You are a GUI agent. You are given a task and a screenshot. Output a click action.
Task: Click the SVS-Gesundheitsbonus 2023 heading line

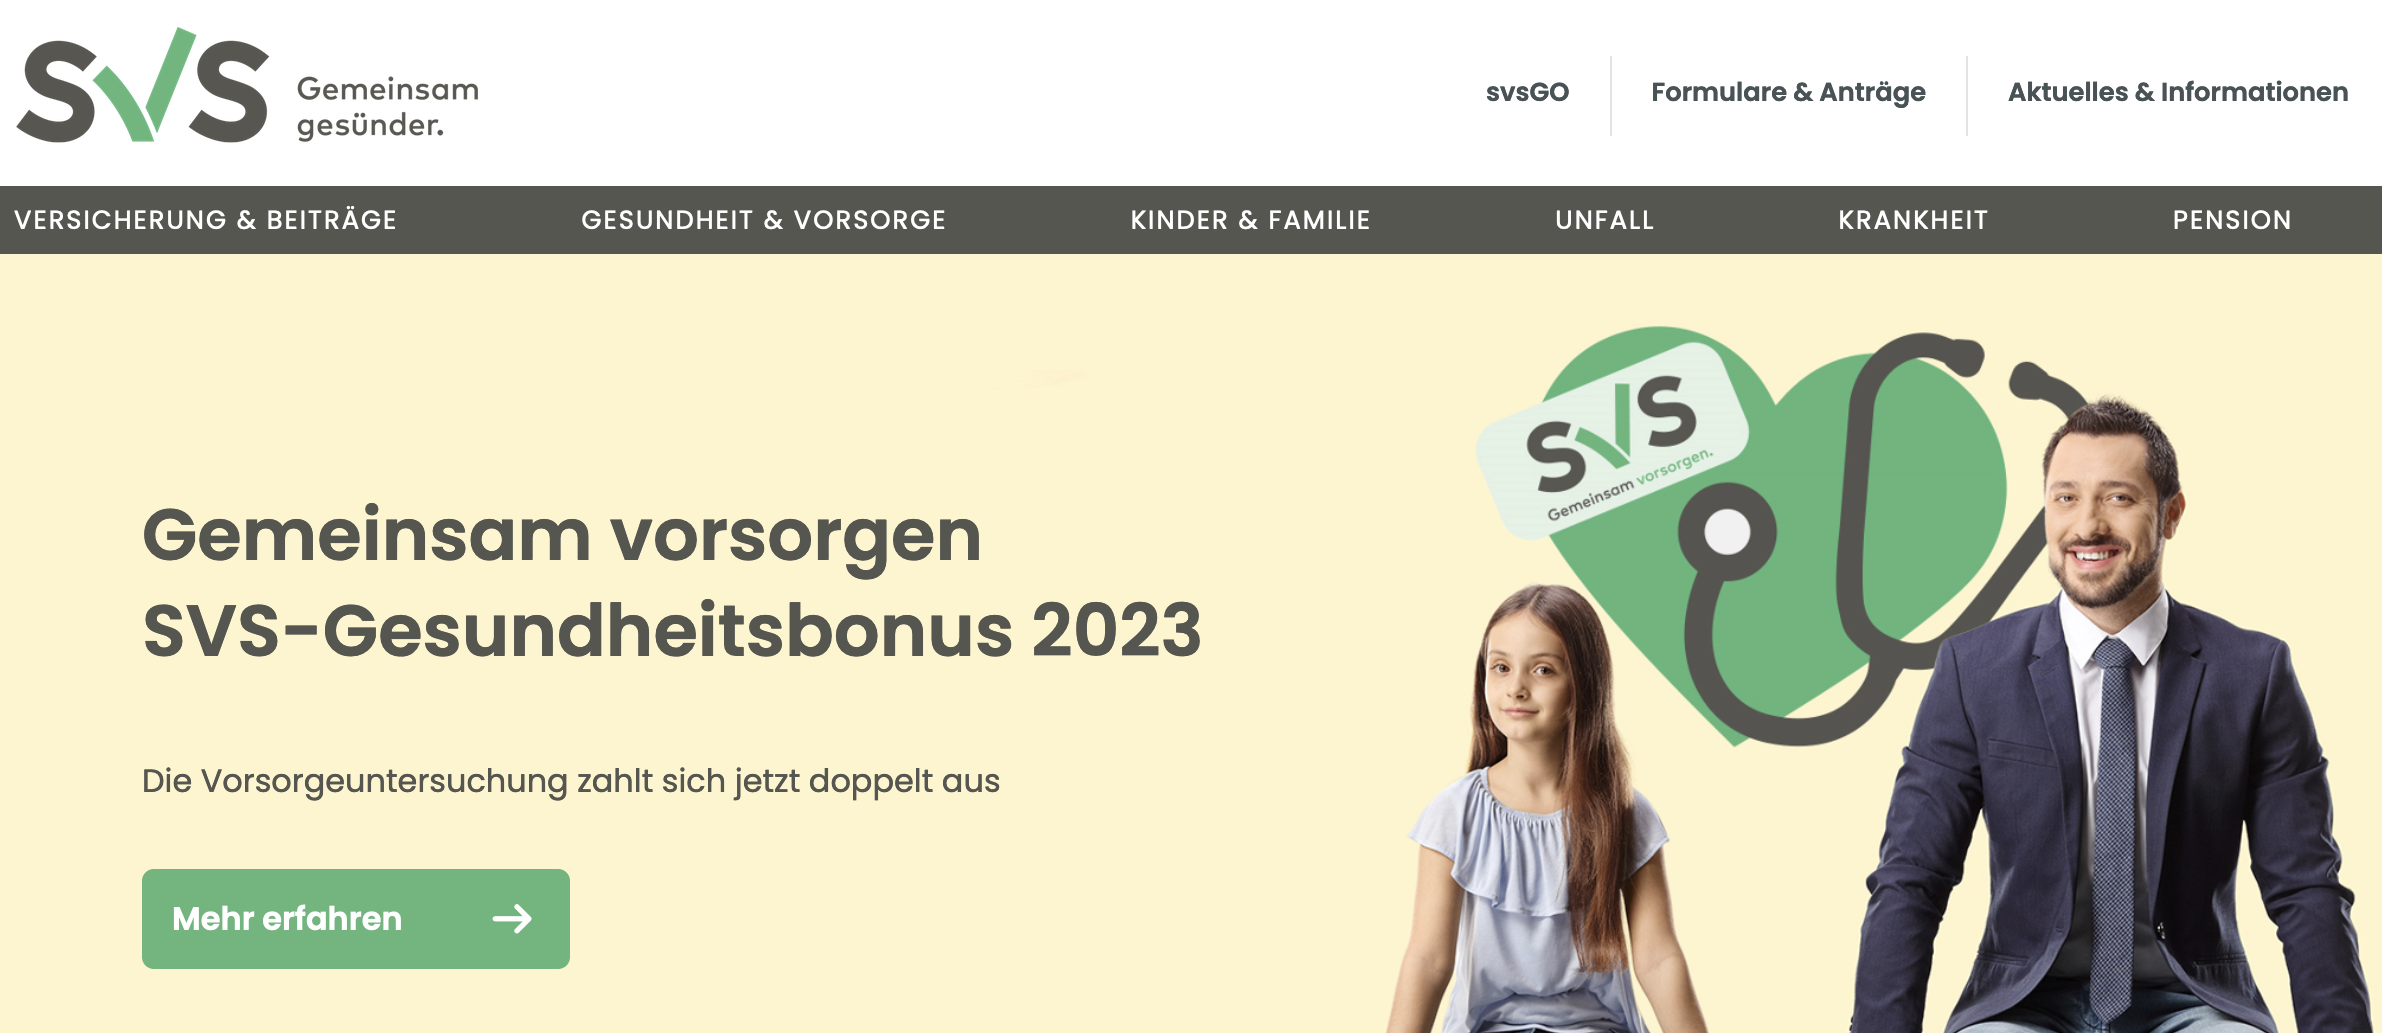(672, 631)
